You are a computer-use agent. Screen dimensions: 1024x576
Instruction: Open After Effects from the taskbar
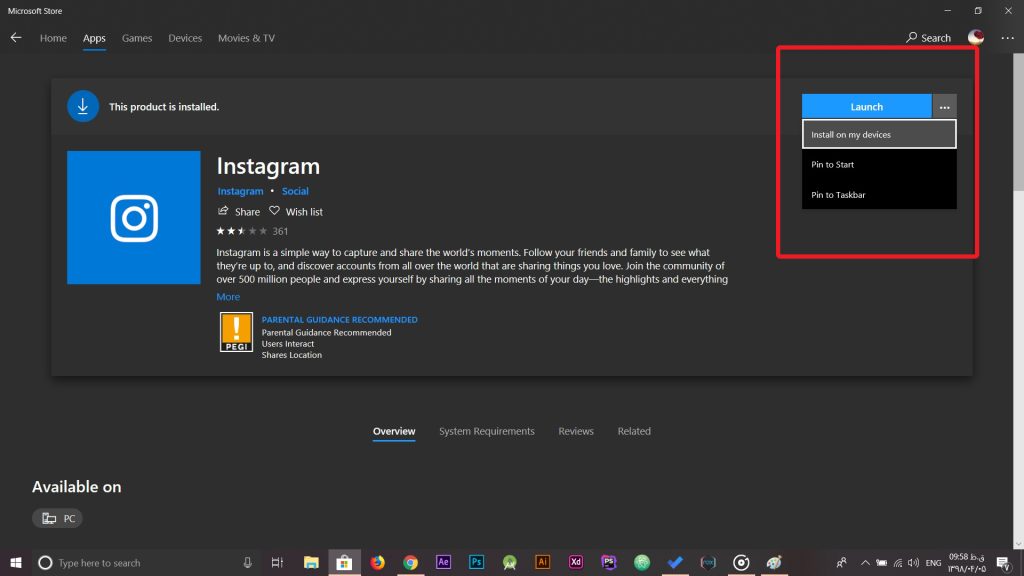click(443, 563)
